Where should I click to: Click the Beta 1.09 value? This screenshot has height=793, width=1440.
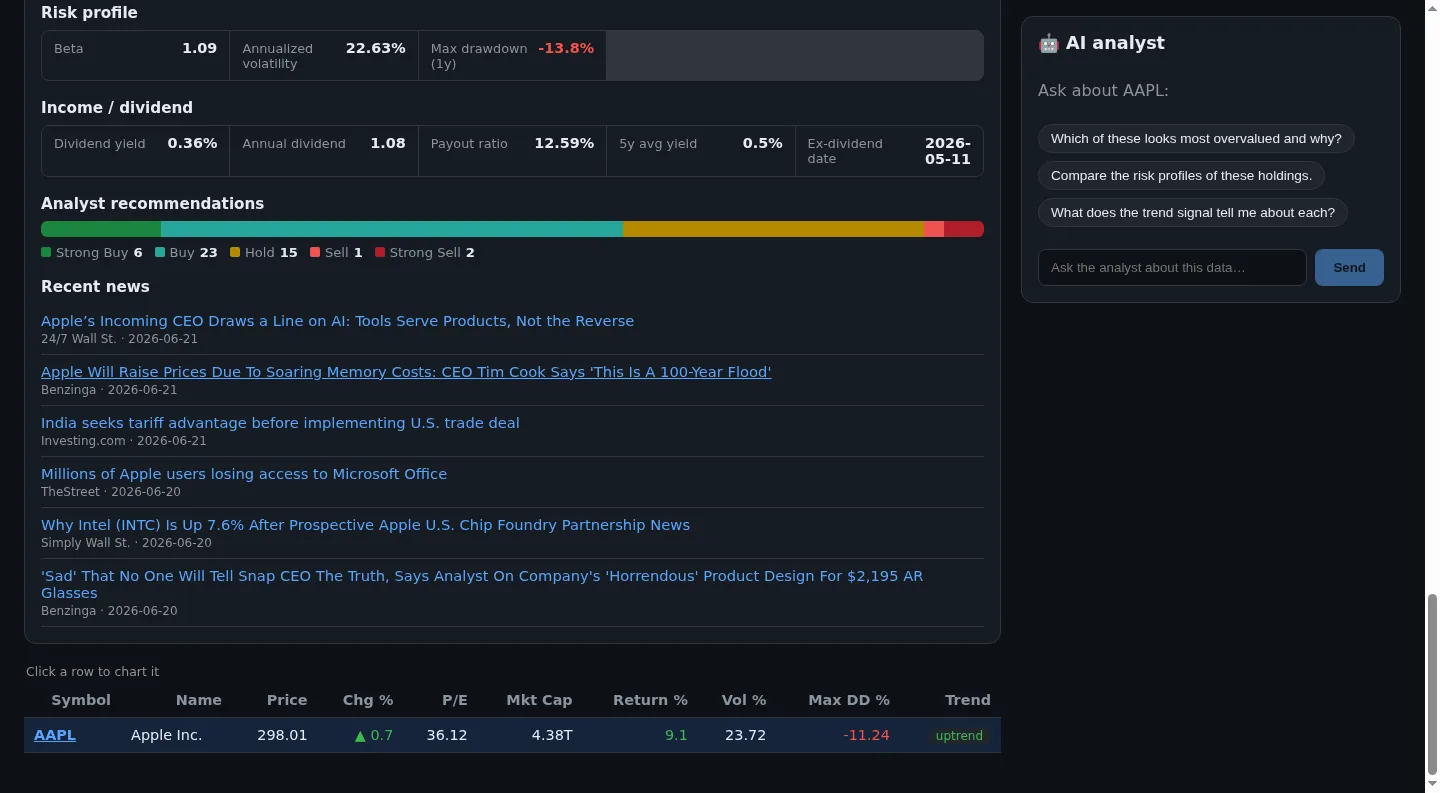(199, 48)
